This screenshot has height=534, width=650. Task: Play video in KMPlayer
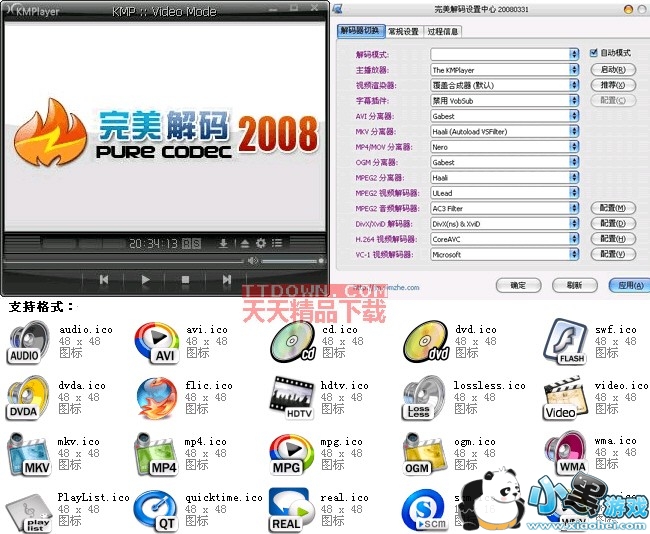(145, 280)
